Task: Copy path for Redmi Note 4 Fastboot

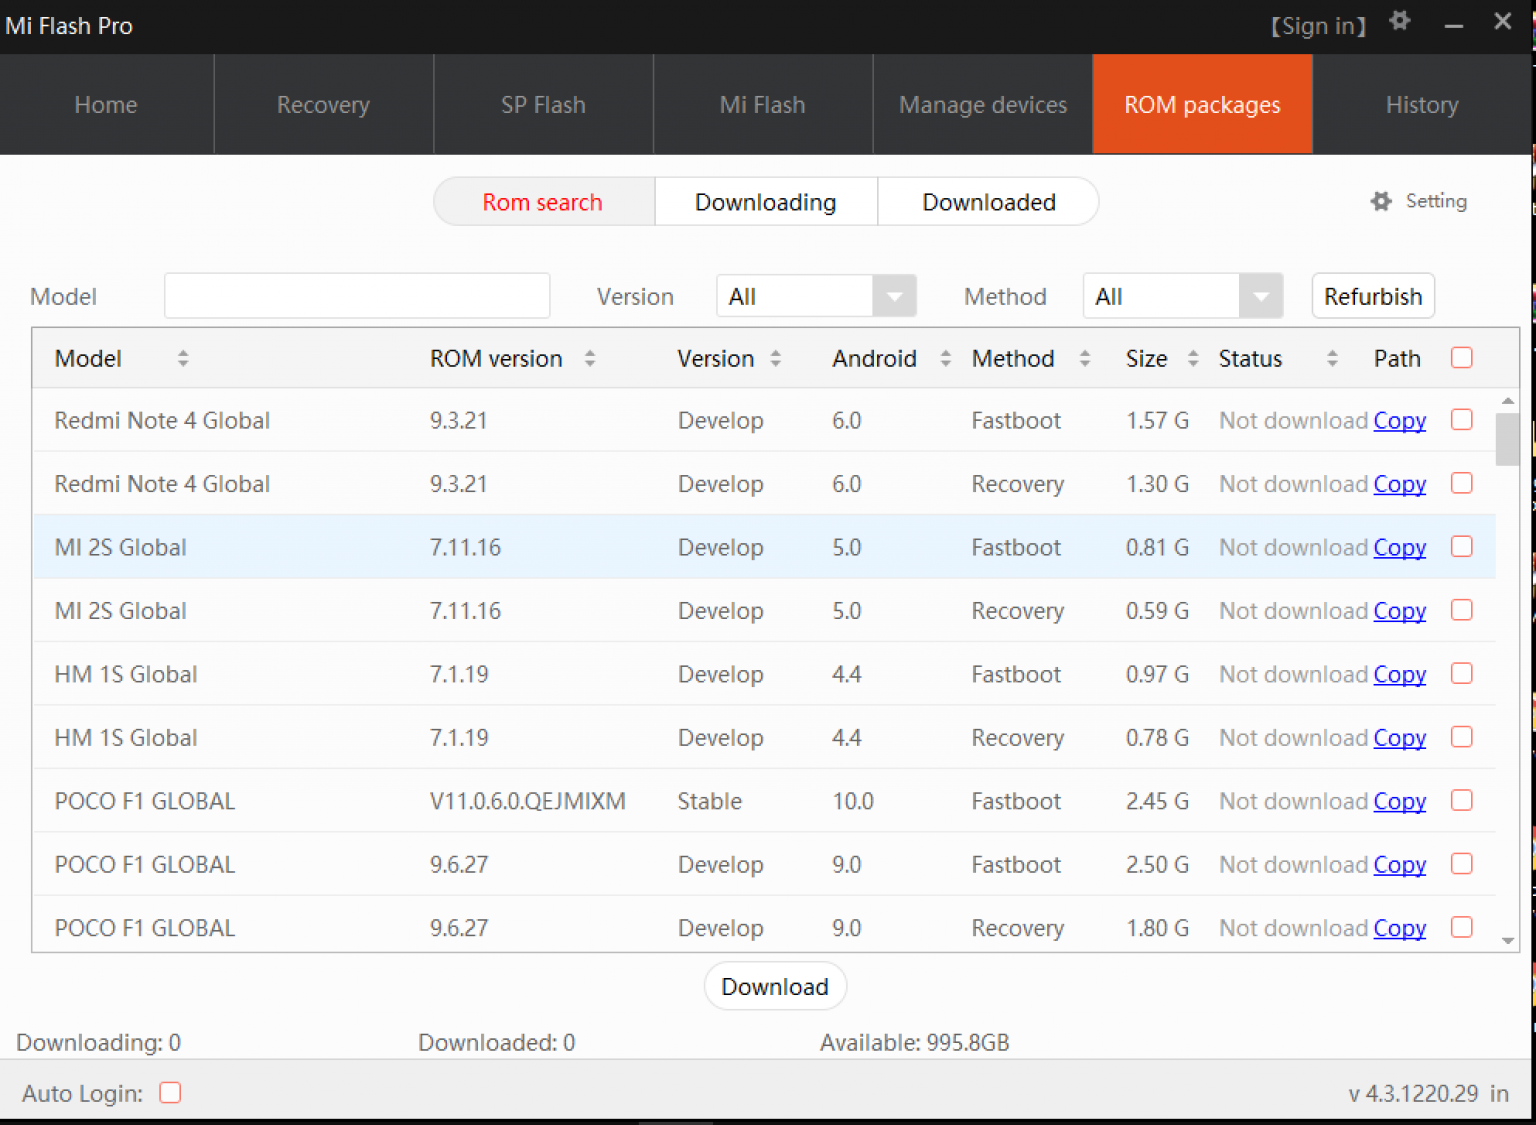Action: (x=1400, y=421)
